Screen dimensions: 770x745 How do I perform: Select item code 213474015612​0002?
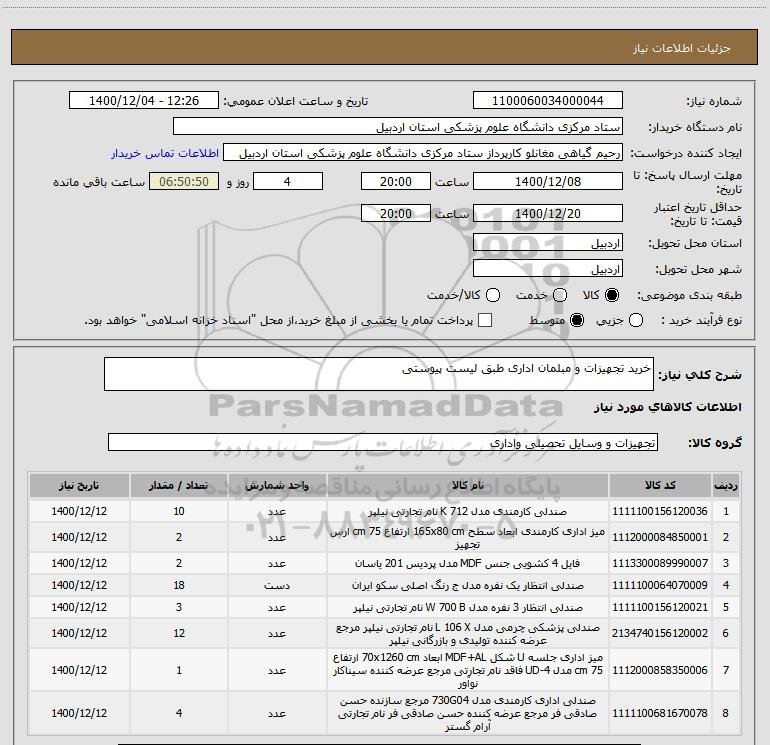[660, 634]
